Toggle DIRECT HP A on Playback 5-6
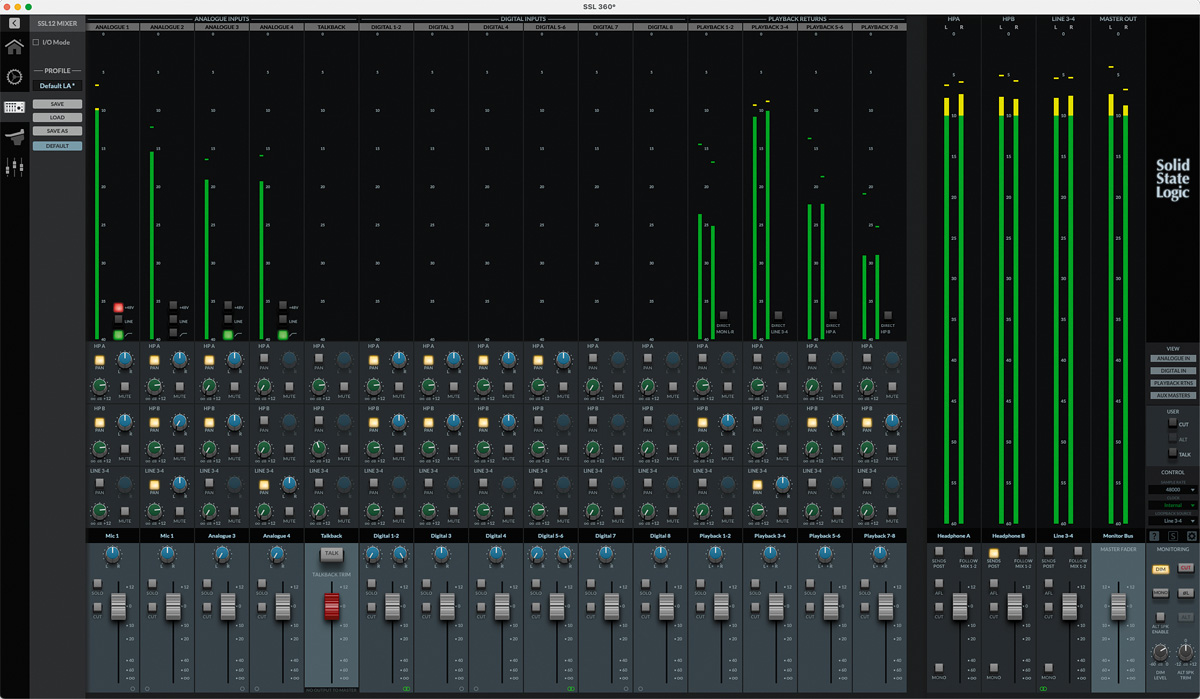This screenshot has height=699, width=1200. click(833, 315)
